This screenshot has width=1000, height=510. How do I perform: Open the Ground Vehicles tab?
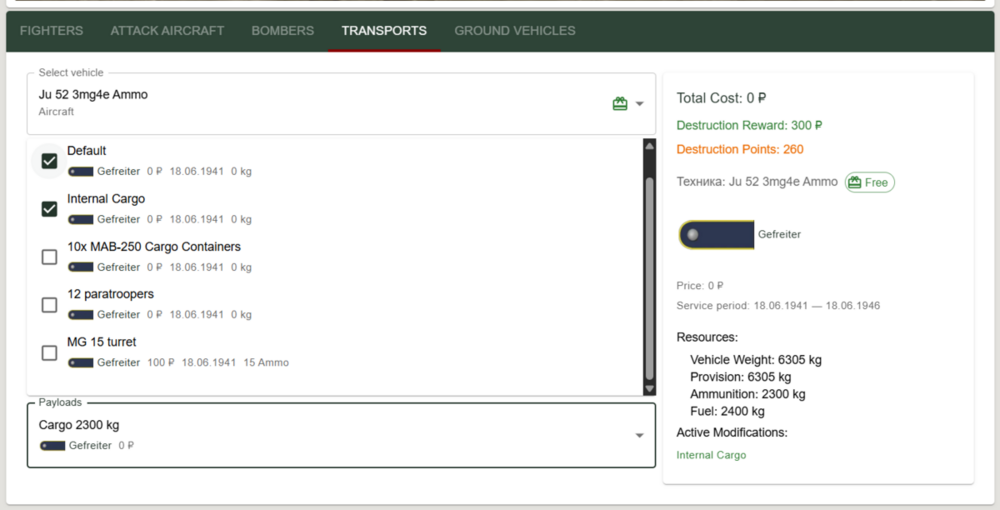[x=515, y=31]
